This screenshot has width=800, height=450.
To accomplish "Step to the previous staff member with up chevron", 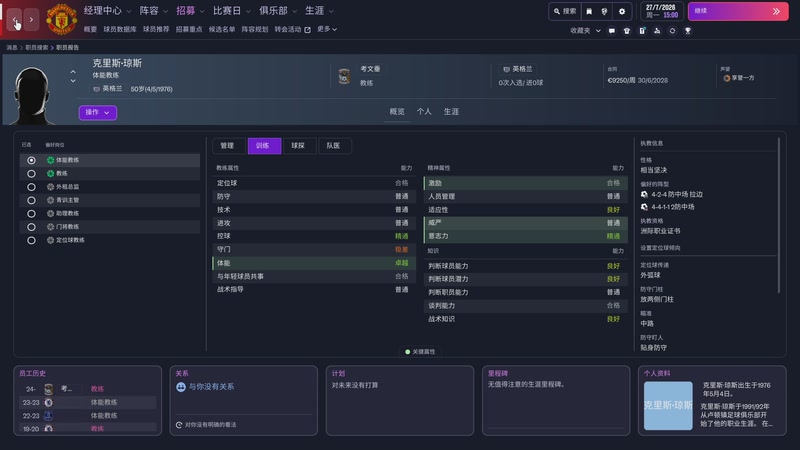I will click(73, 72).
